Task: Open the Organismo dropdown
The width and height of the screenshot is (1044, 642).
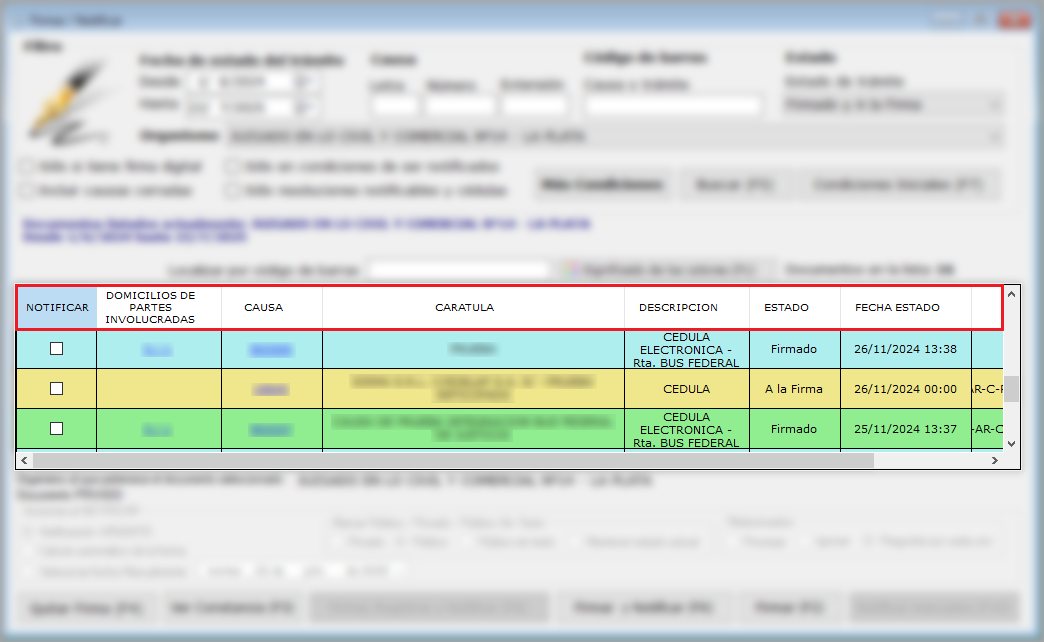Action: click(994, 136)
